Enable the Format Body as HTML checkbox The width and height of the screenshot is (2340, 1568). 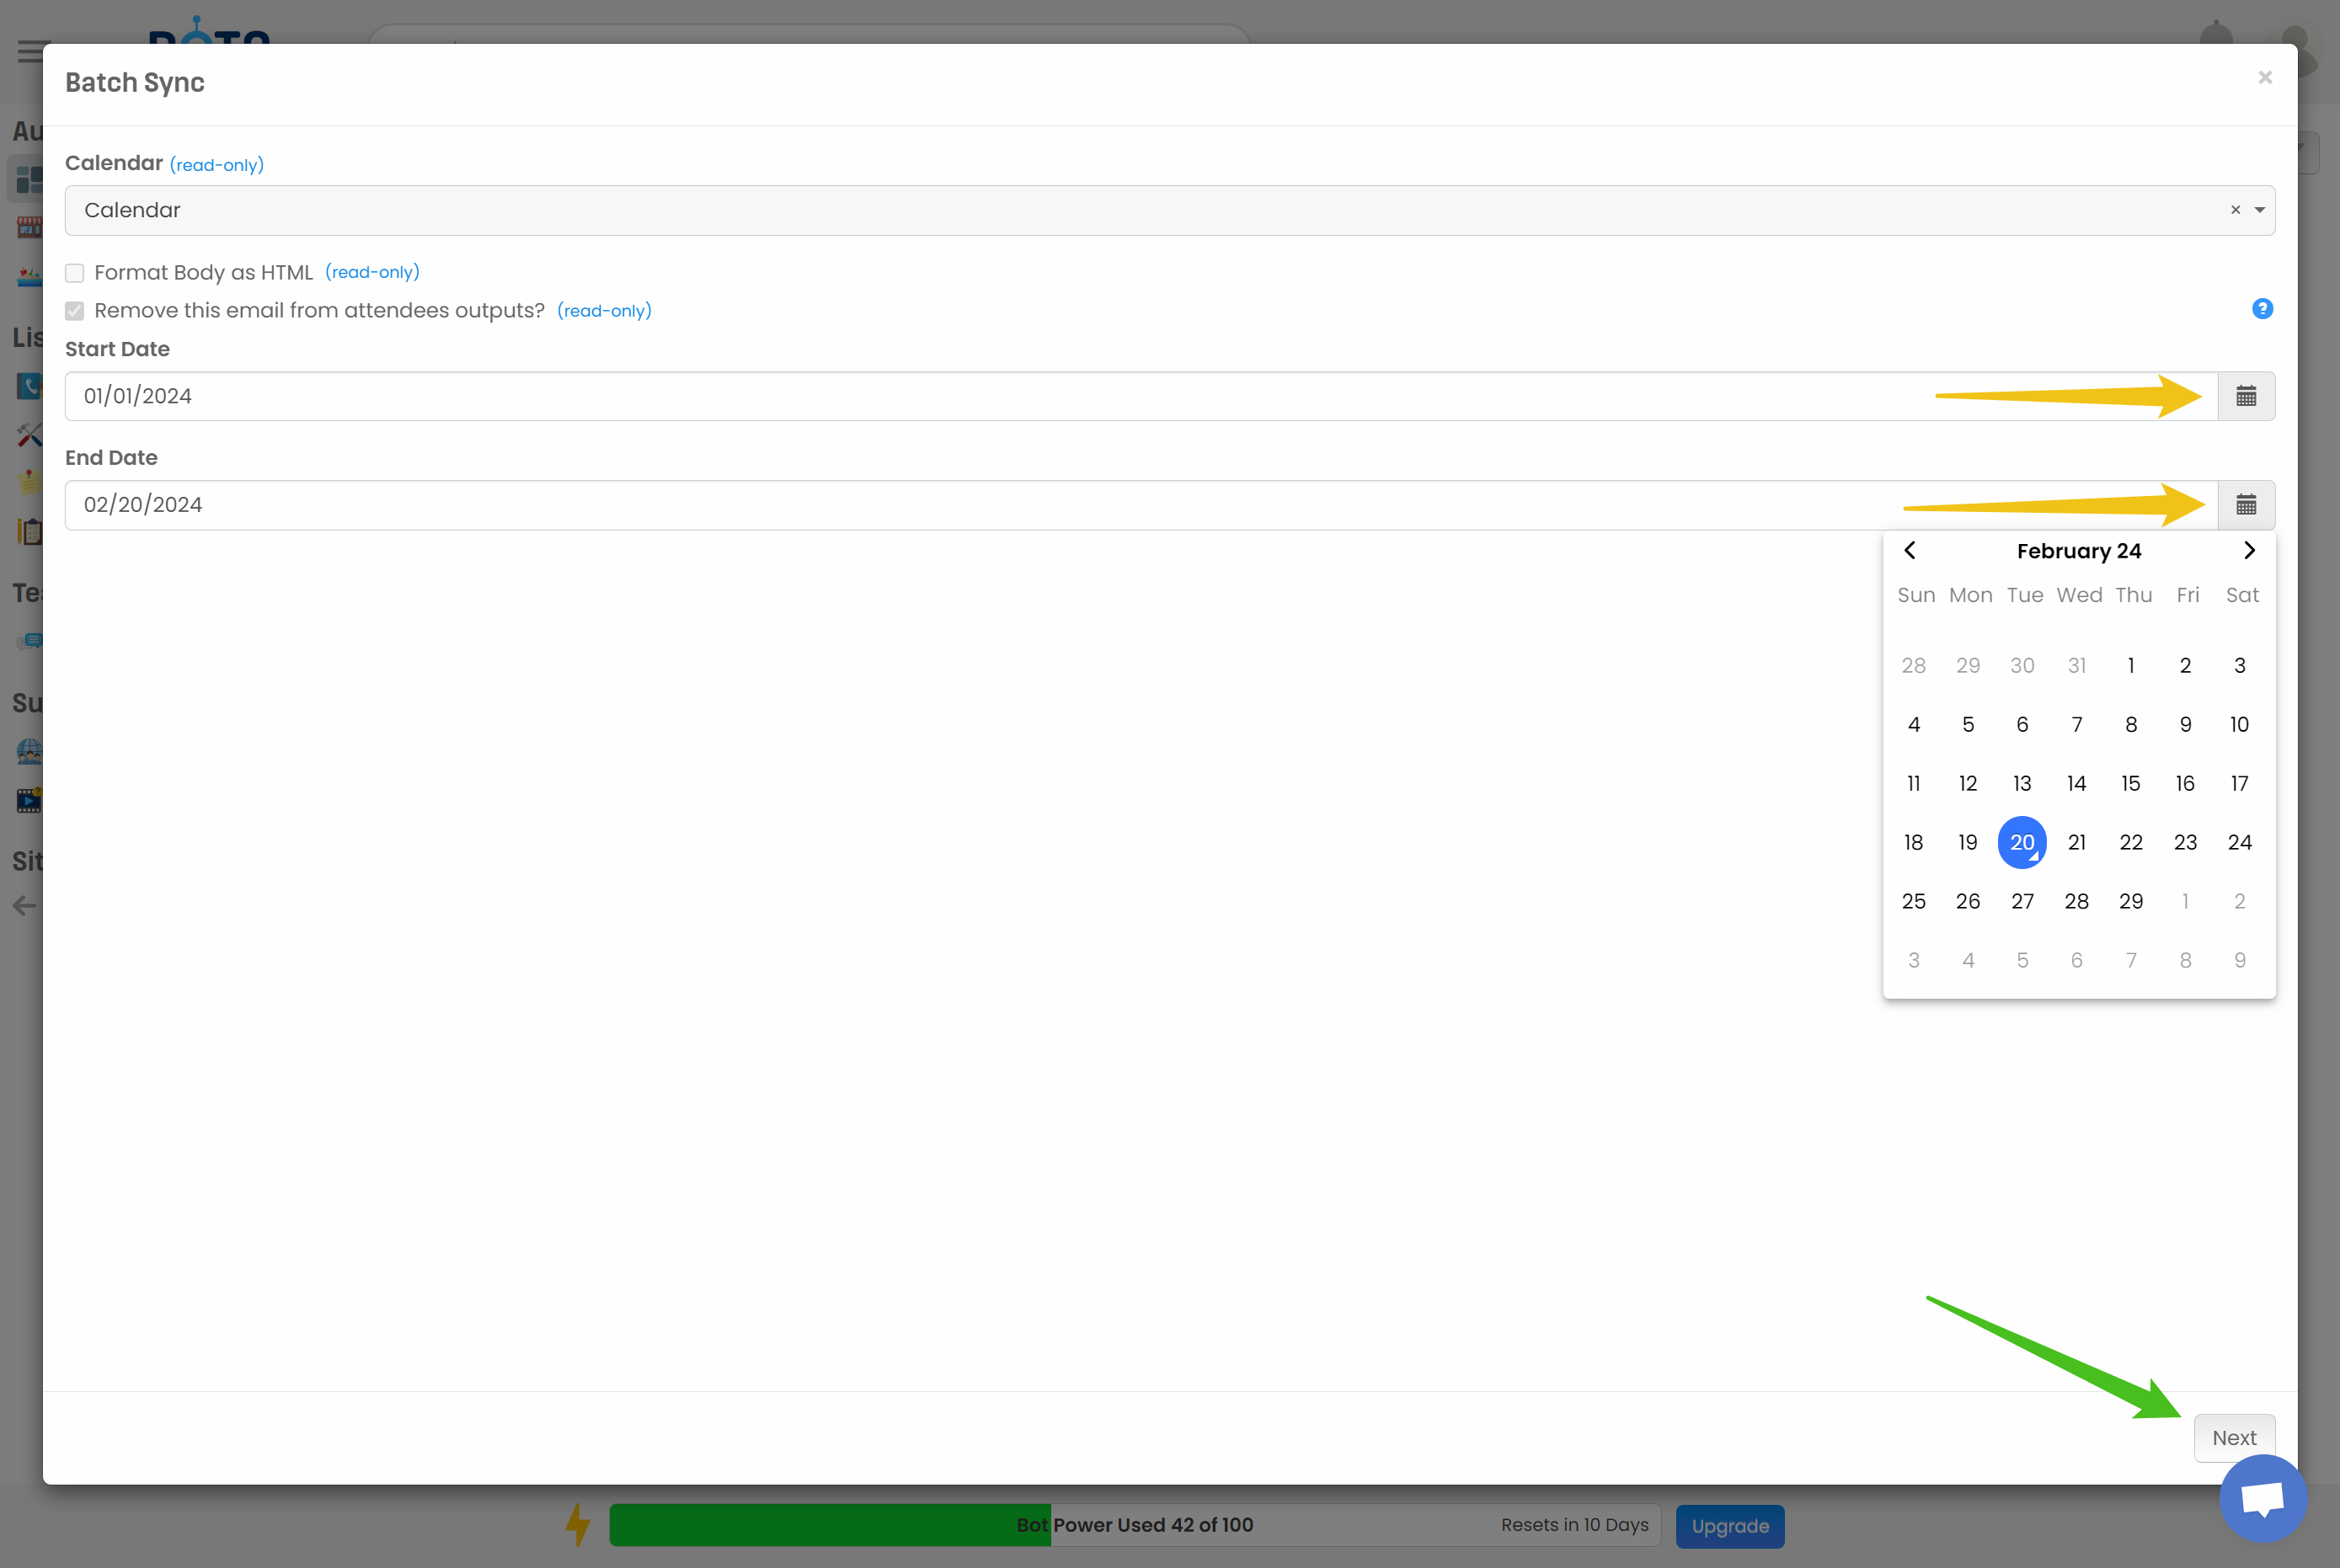74,272
